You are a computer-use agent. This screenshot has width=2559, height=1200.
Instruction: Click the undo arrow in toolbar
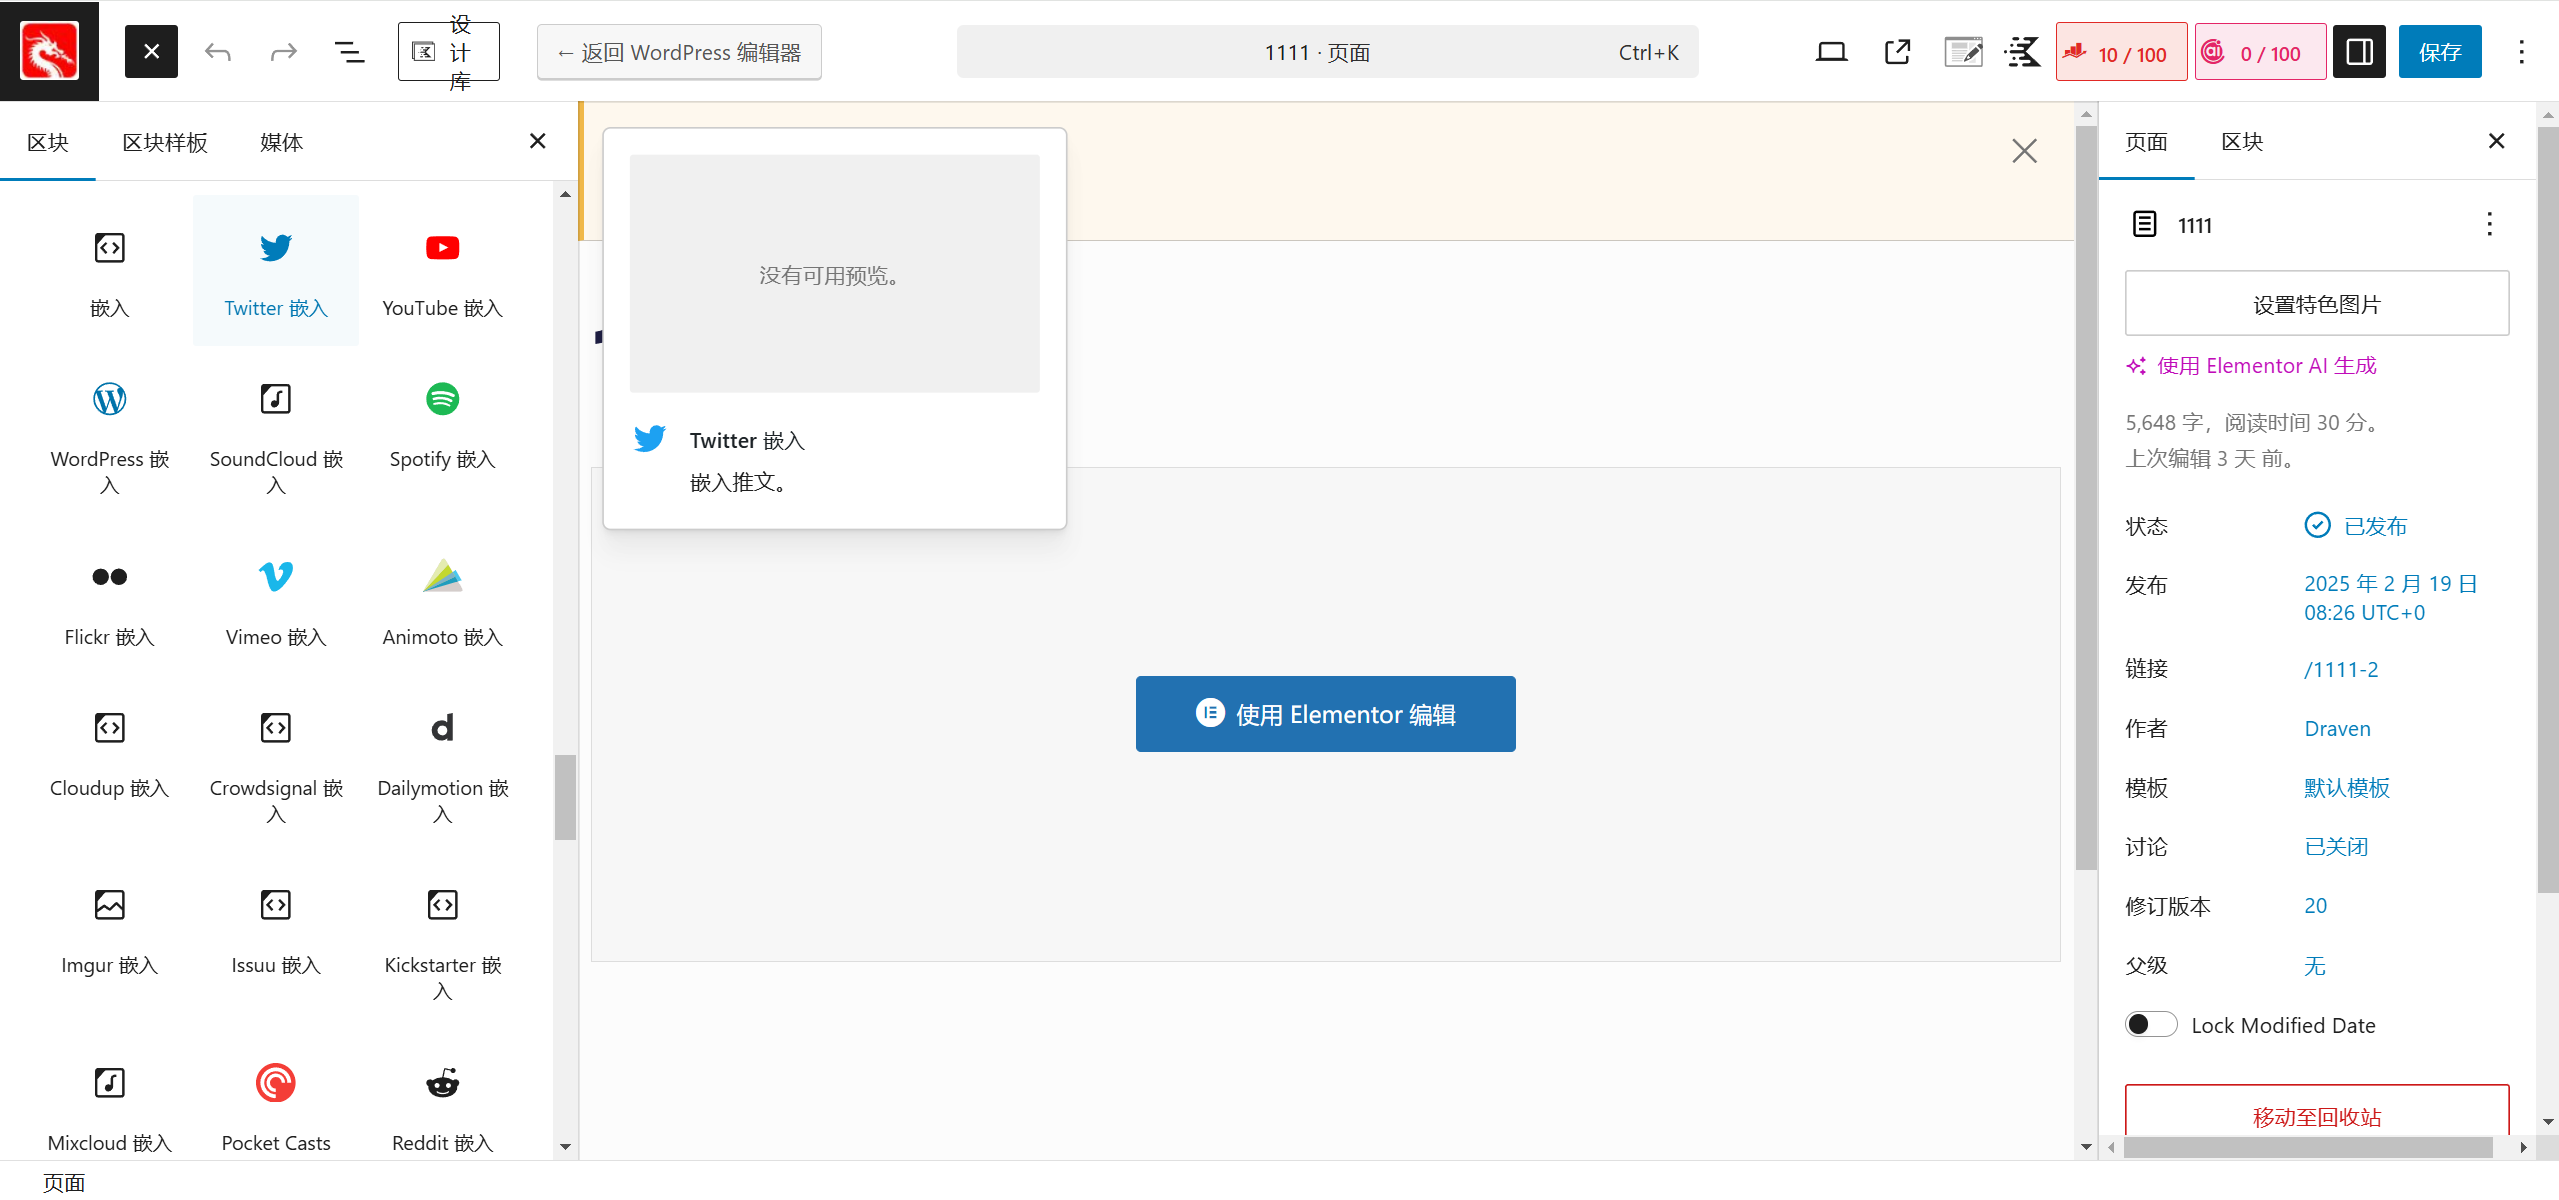click(x=218, y=52)
